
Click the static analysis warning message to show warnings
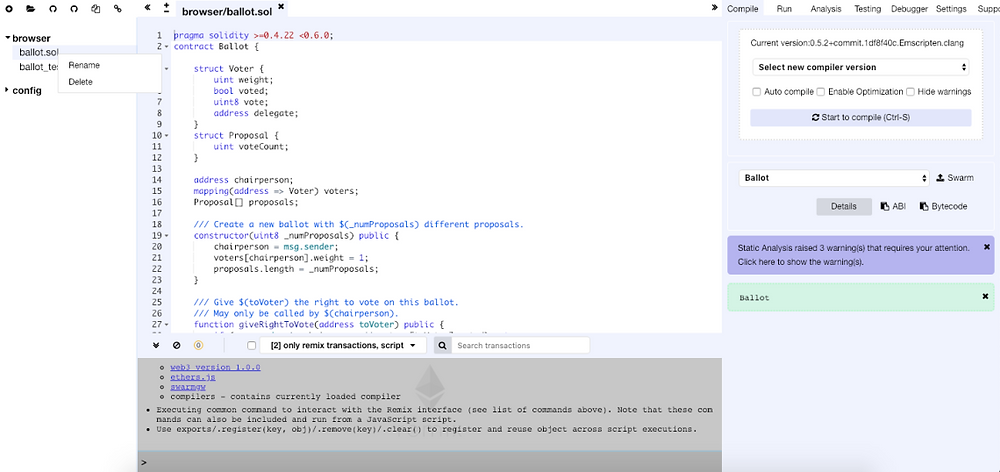coord(854,254)
